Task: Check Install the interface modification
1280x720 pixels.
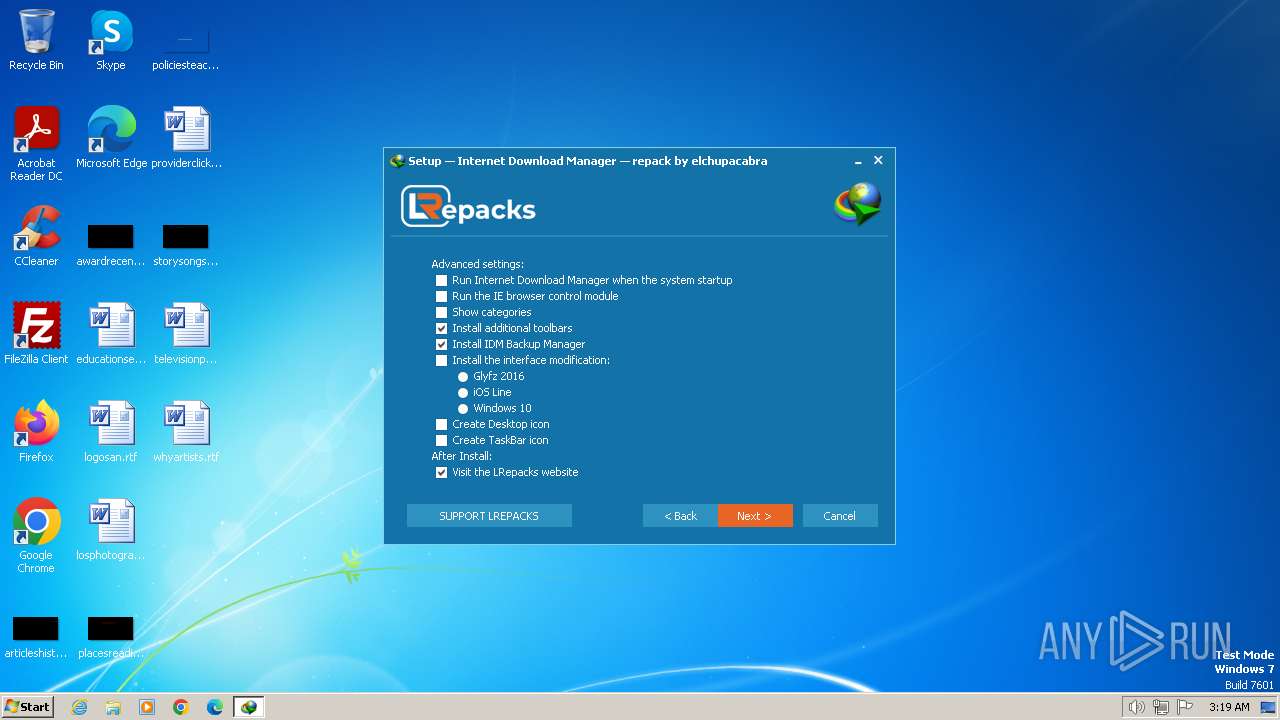Action: (x=441, y=361)
